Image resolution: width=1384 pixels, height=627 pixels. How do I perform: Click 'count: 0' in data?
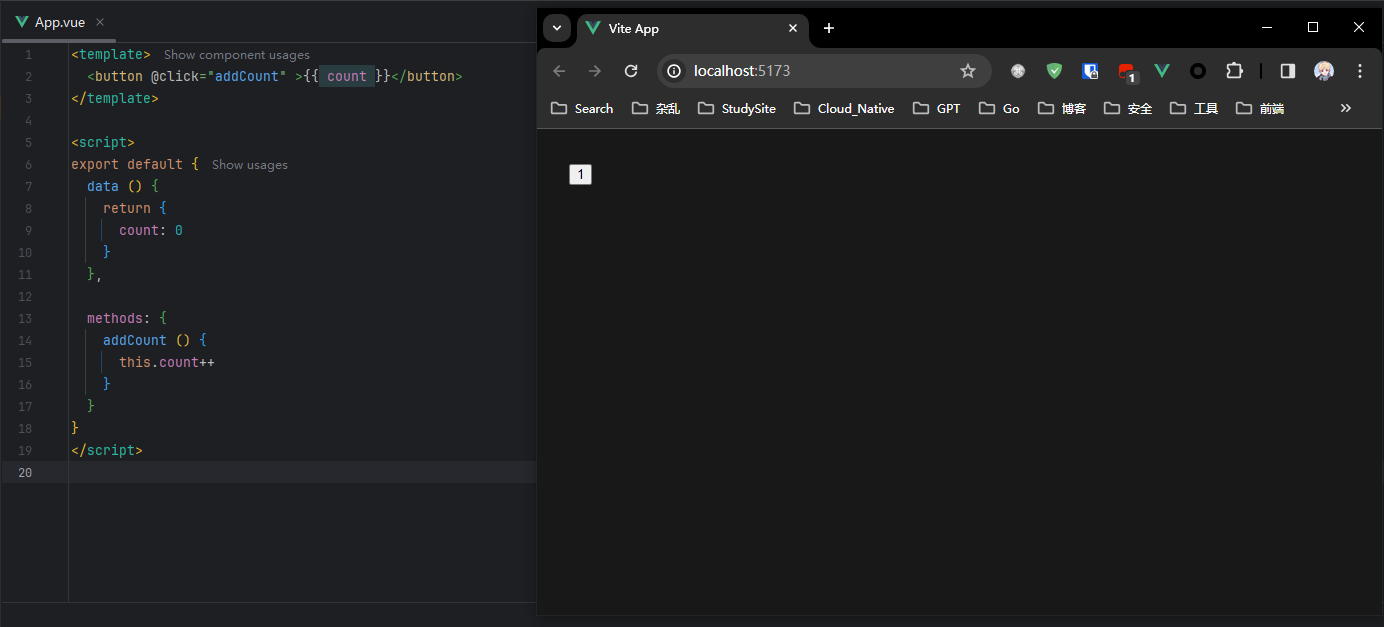coord(151,230)
